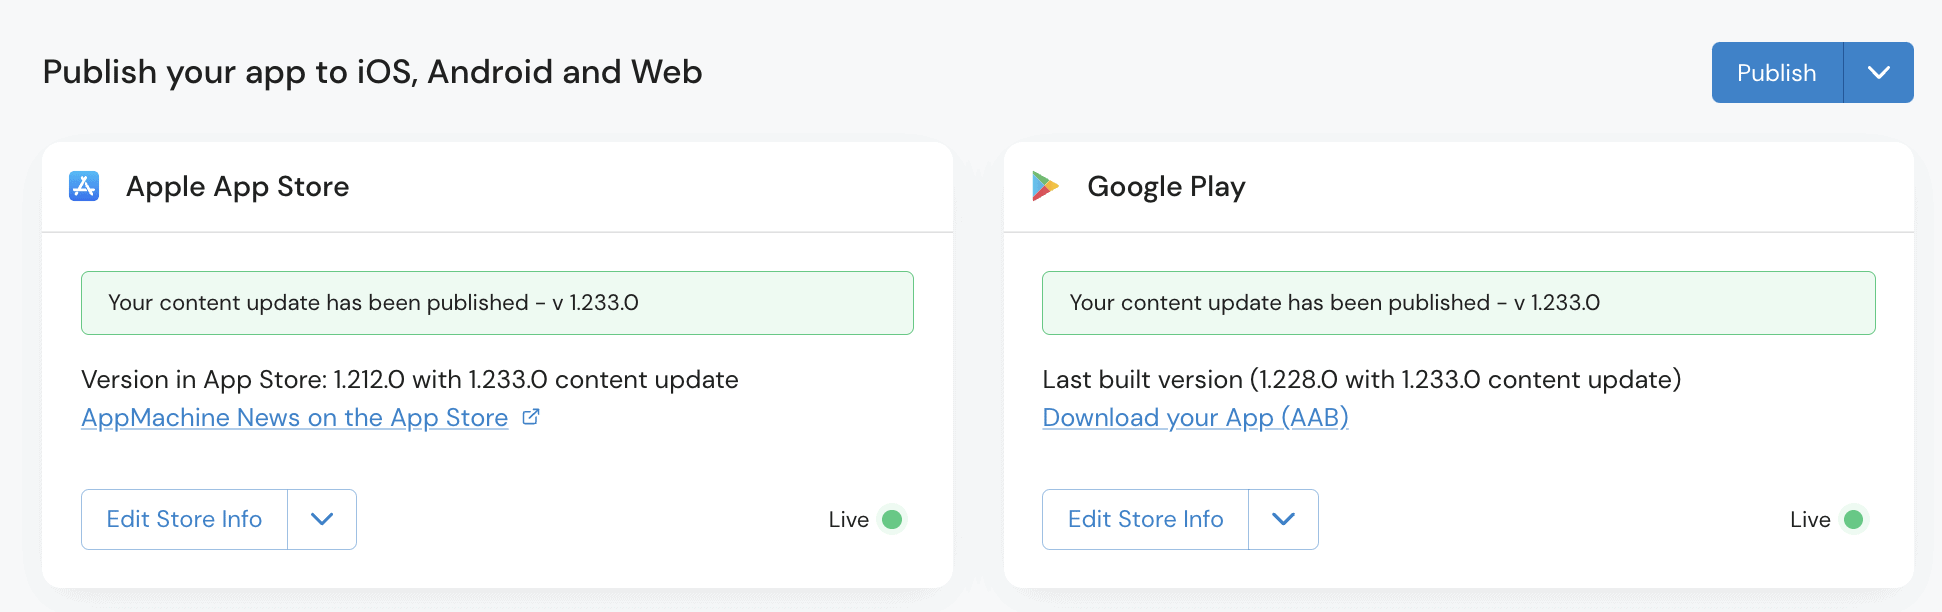Expand Apple App Store Edit Store Info dropdown
1942x612 pixels.
321,519
